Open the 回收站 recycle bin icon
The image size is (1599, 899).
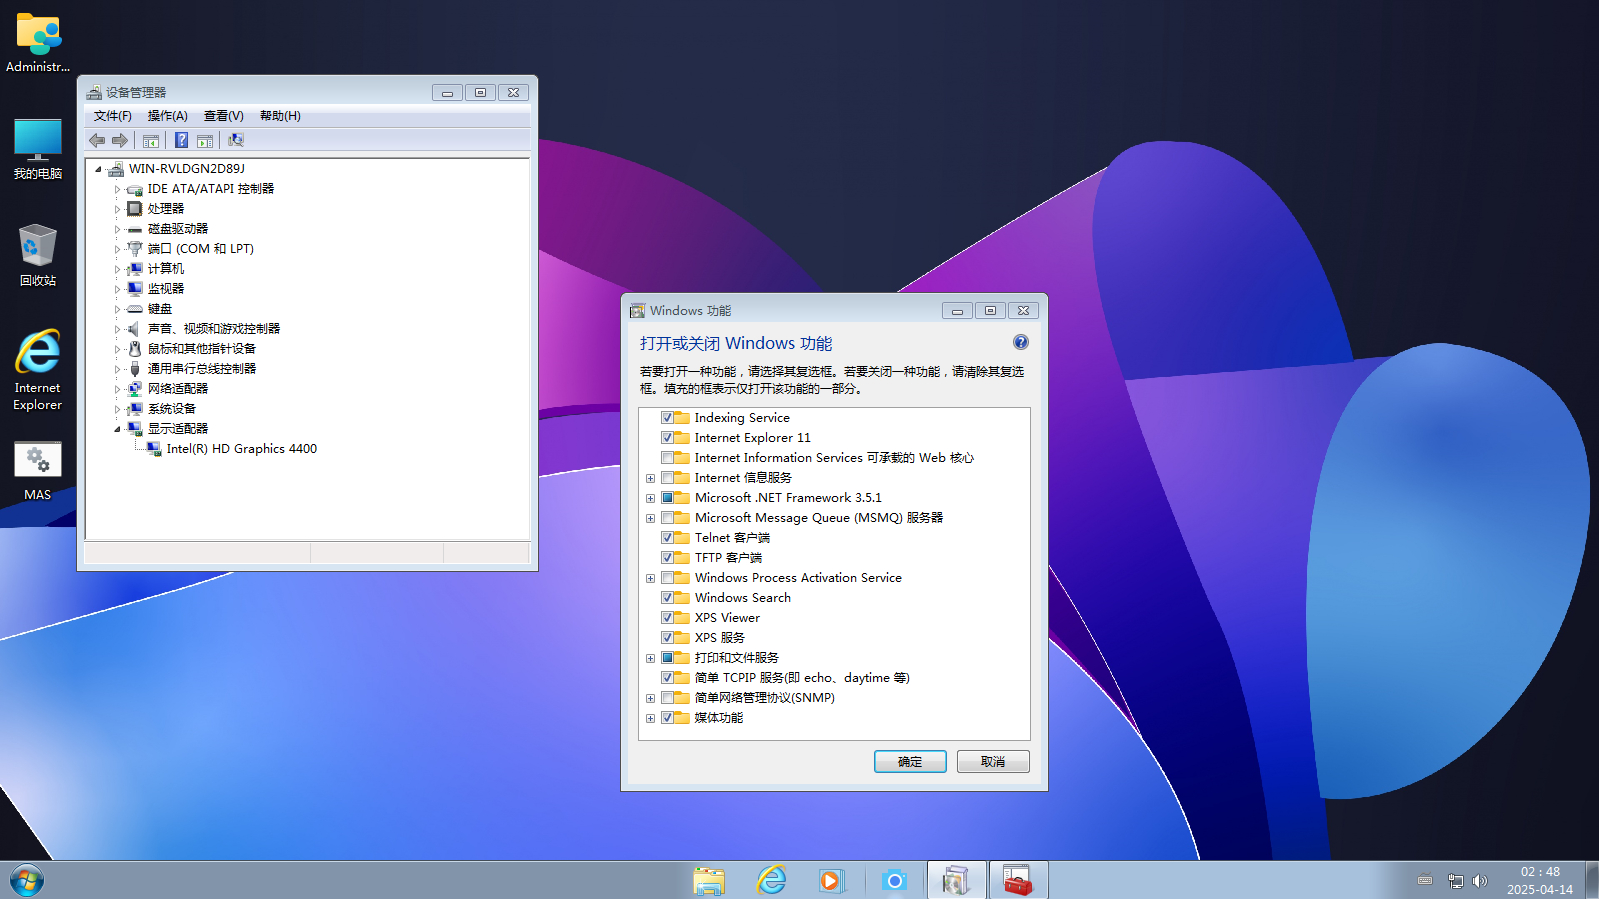38,256
